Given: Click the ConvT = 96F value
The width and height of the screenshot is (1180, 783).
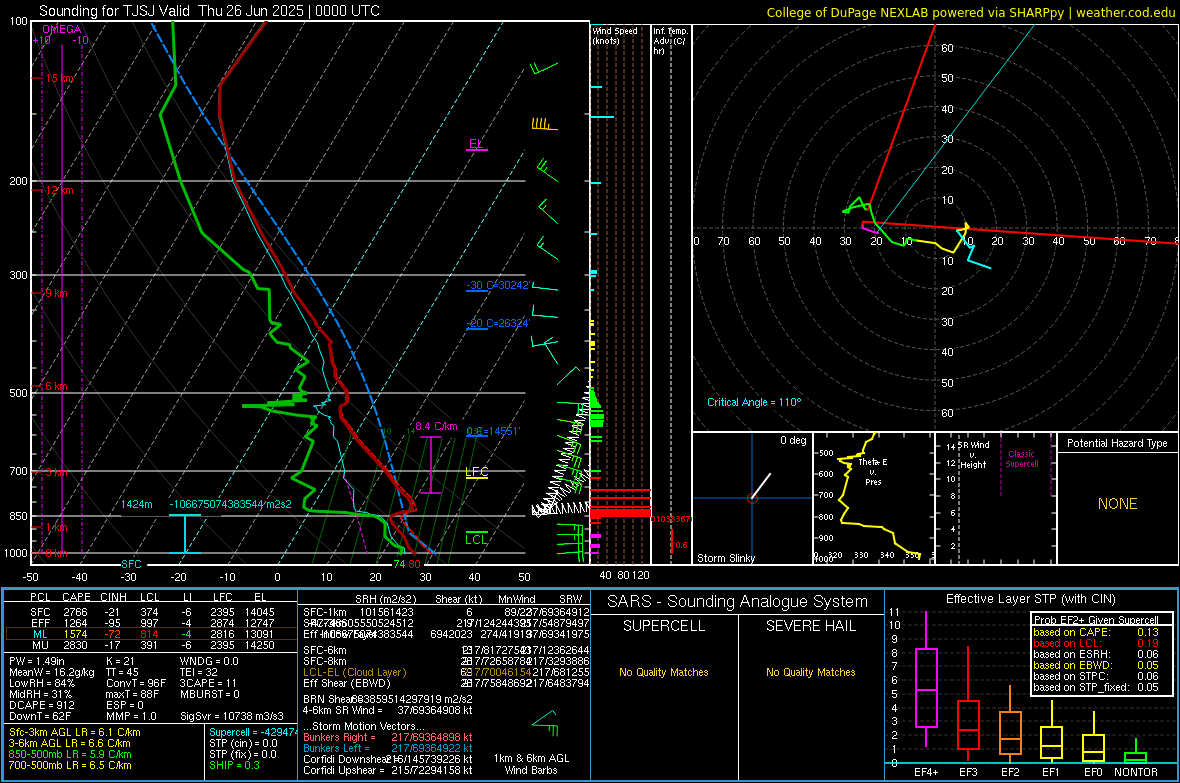Looking at the screenshot, I should (x=136, y=683).
